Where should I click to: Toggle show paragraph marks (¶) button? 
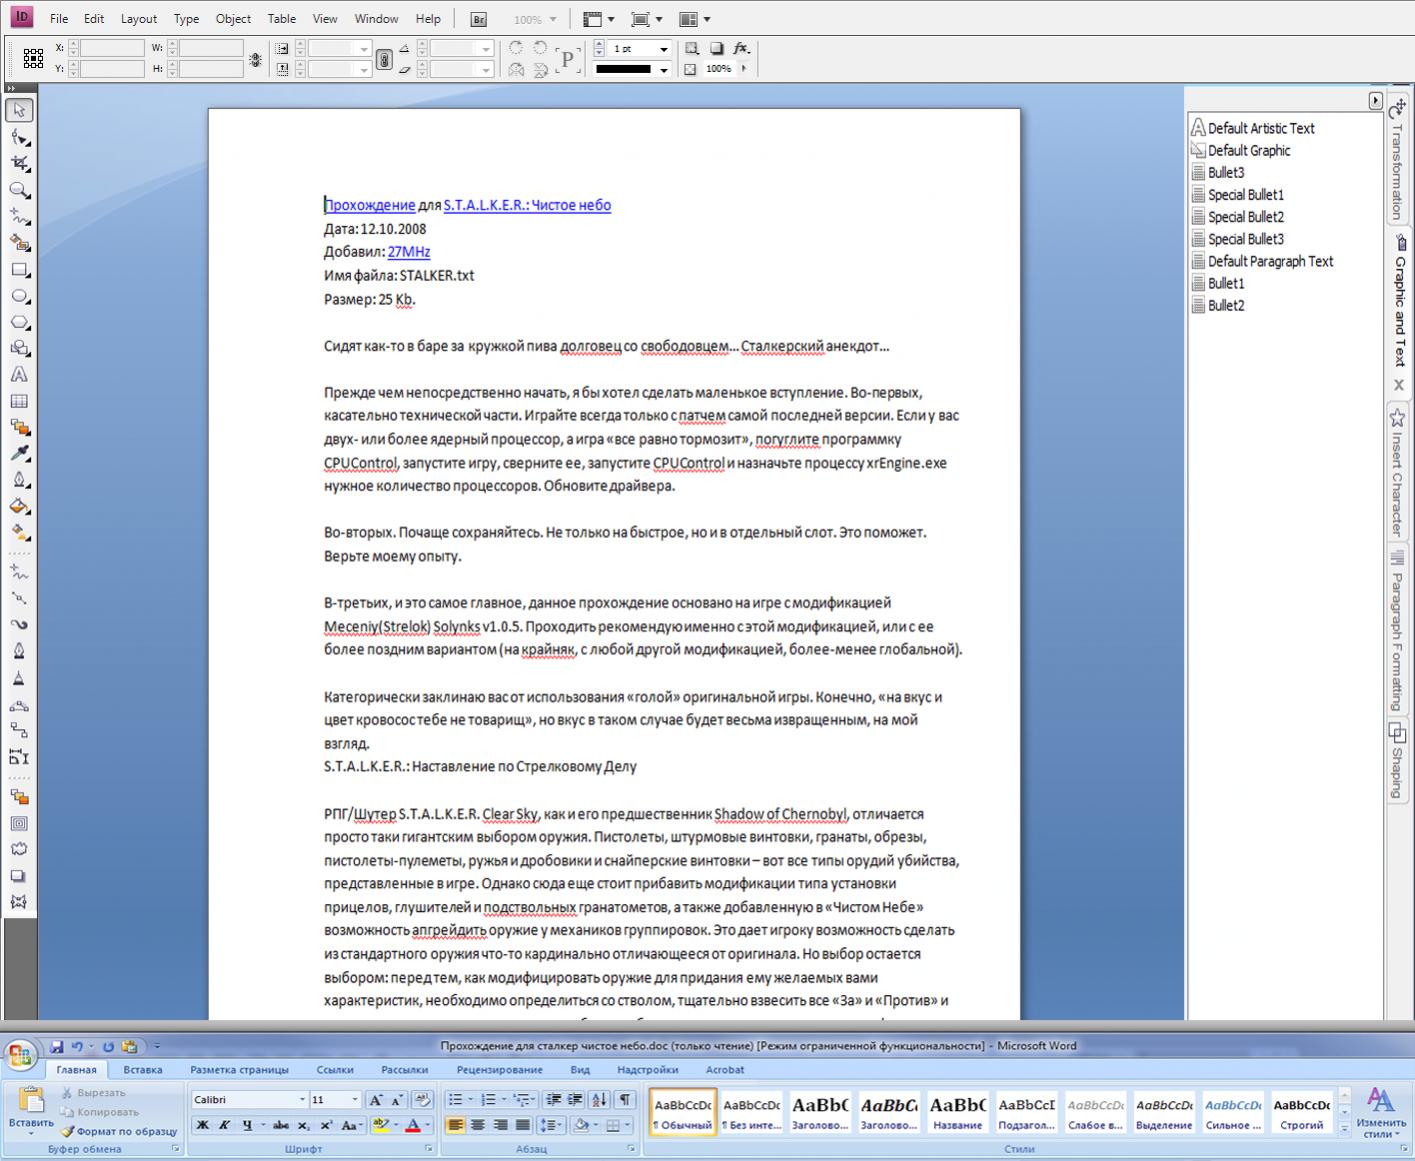625,1100
